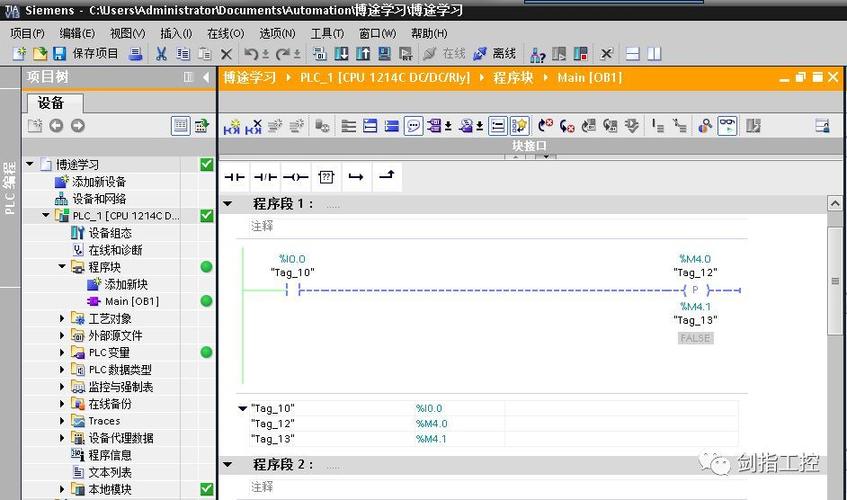Open the 视图(V) menu
This screenshot has width=847, height=500.
coord(127,33)
